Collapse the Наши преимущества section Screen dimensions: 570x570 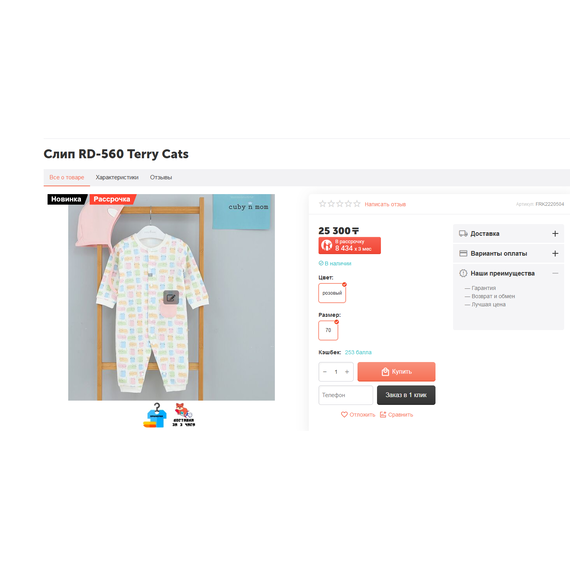[x=555, y=273]
